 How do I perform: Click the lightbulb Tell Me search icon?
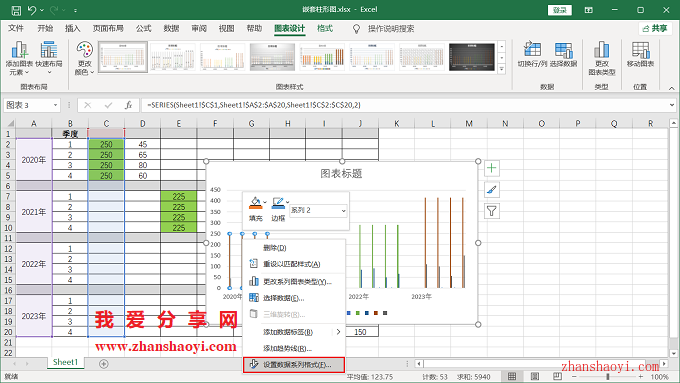click(356, 29)
